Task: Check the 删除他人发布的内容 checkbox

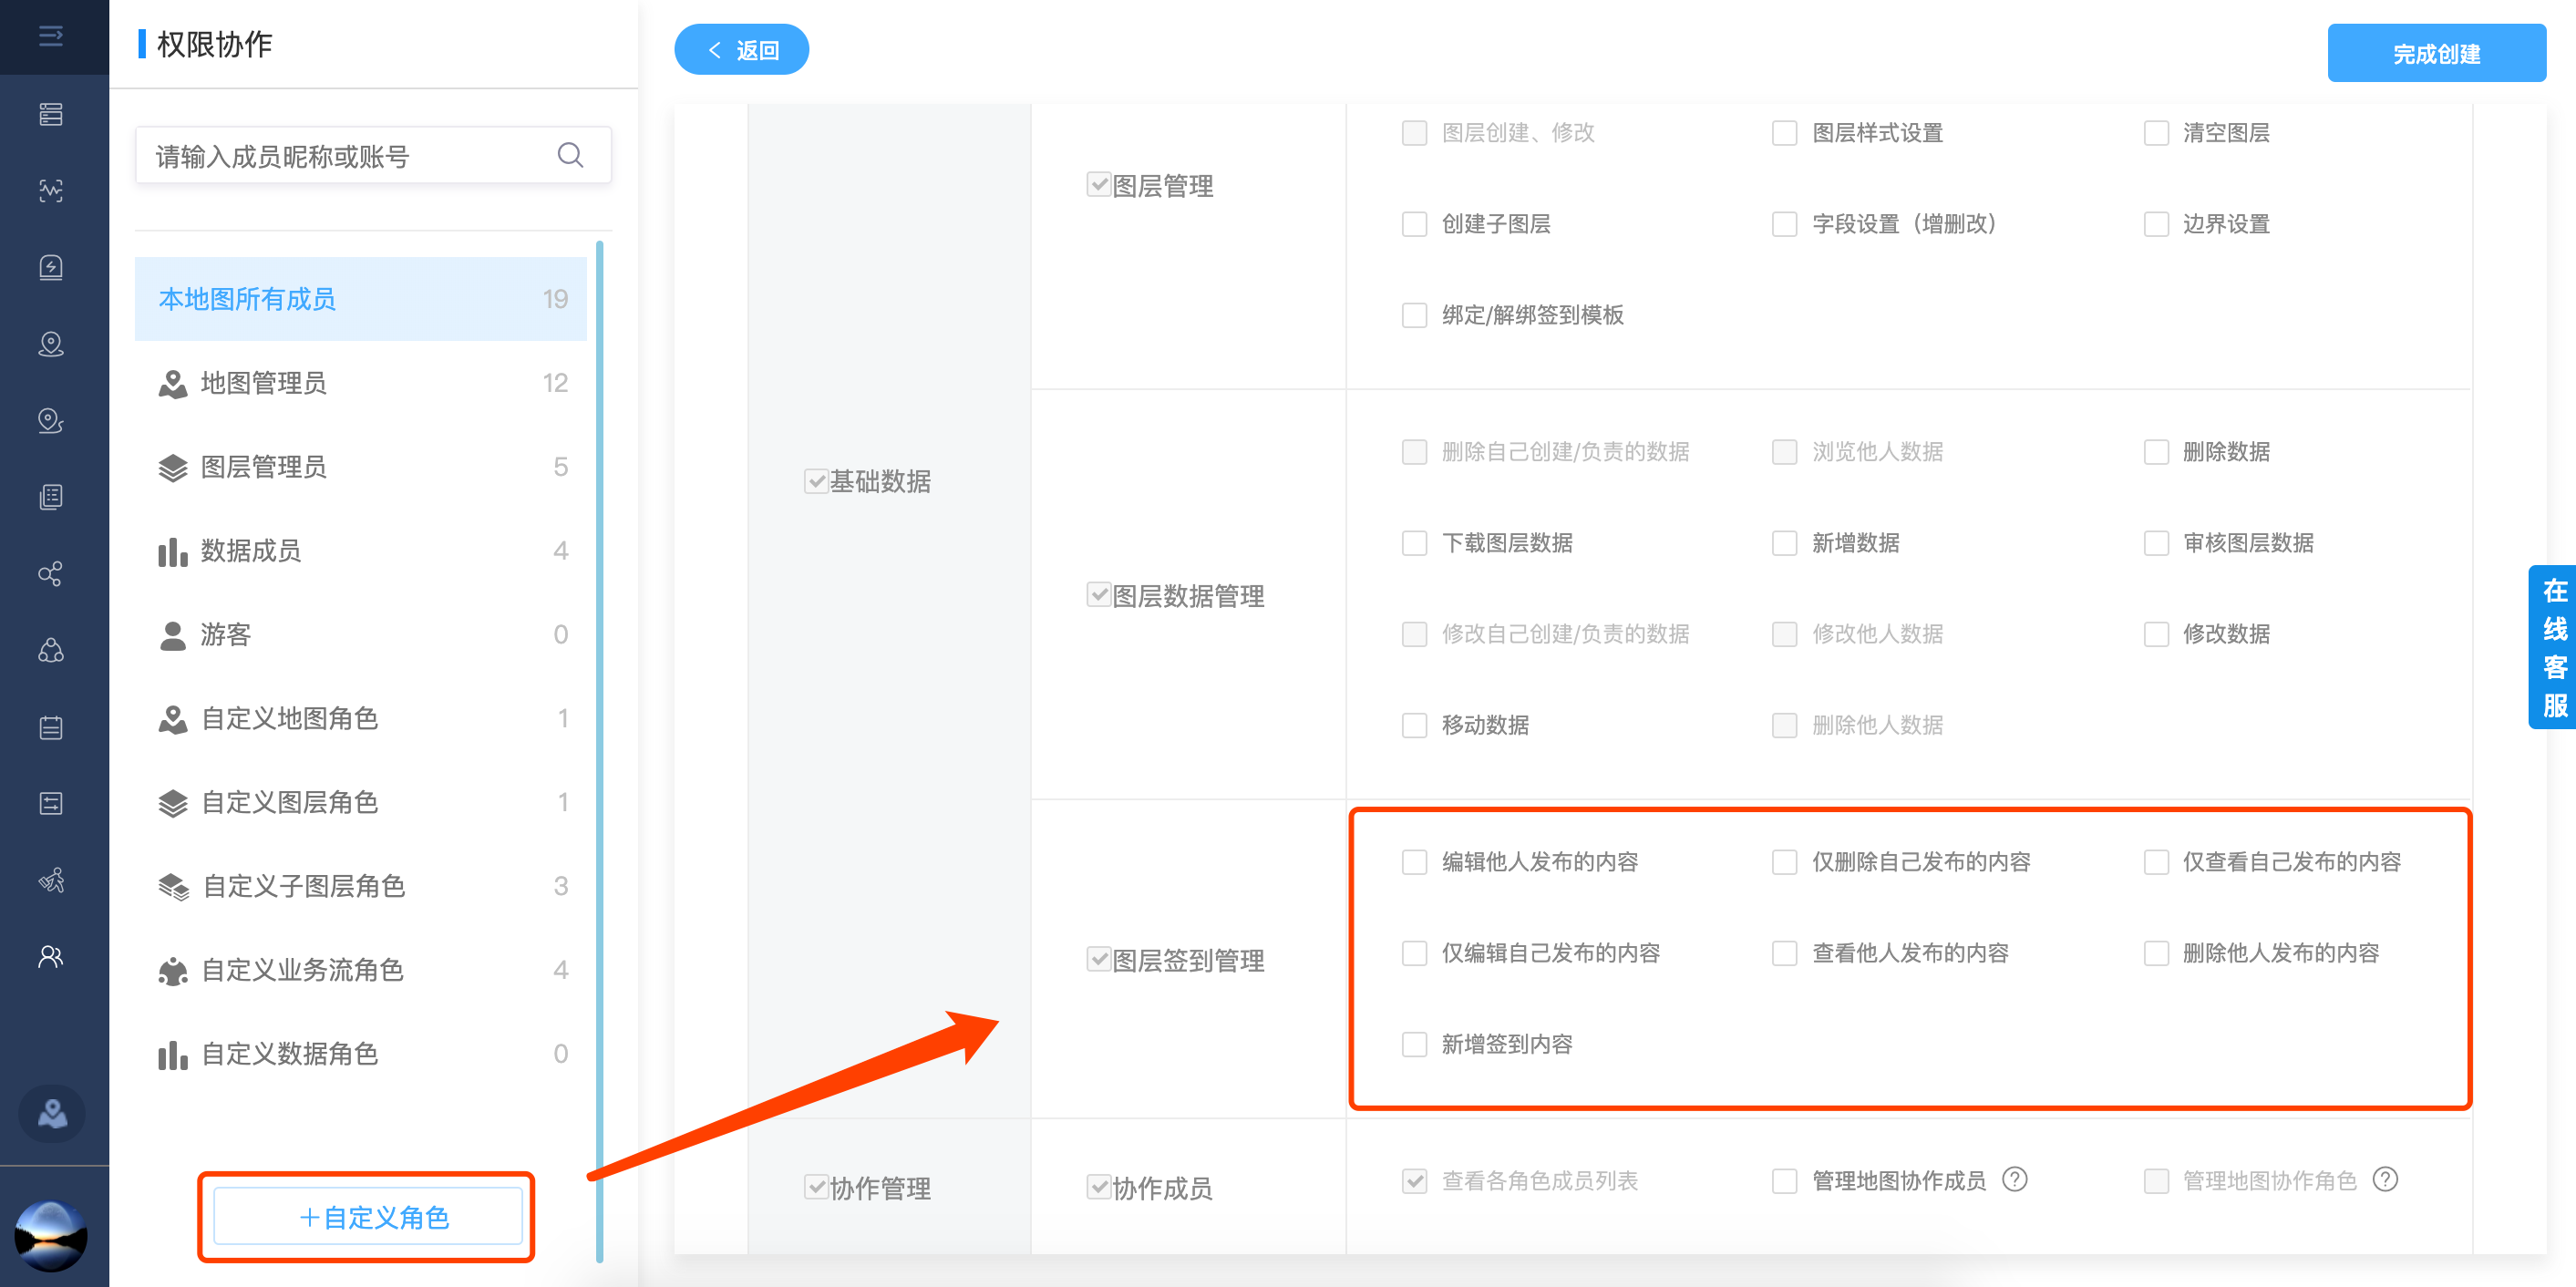Action: click(x=2156, y=953)
